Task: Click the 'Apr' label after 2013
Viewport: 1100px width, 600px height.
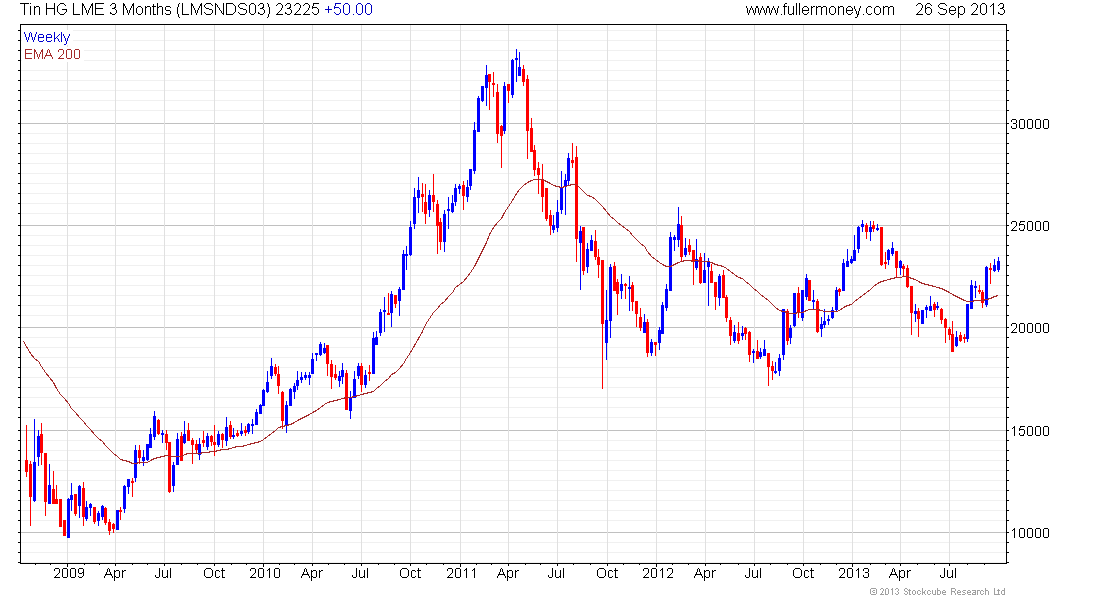Action: coord(900,574)
